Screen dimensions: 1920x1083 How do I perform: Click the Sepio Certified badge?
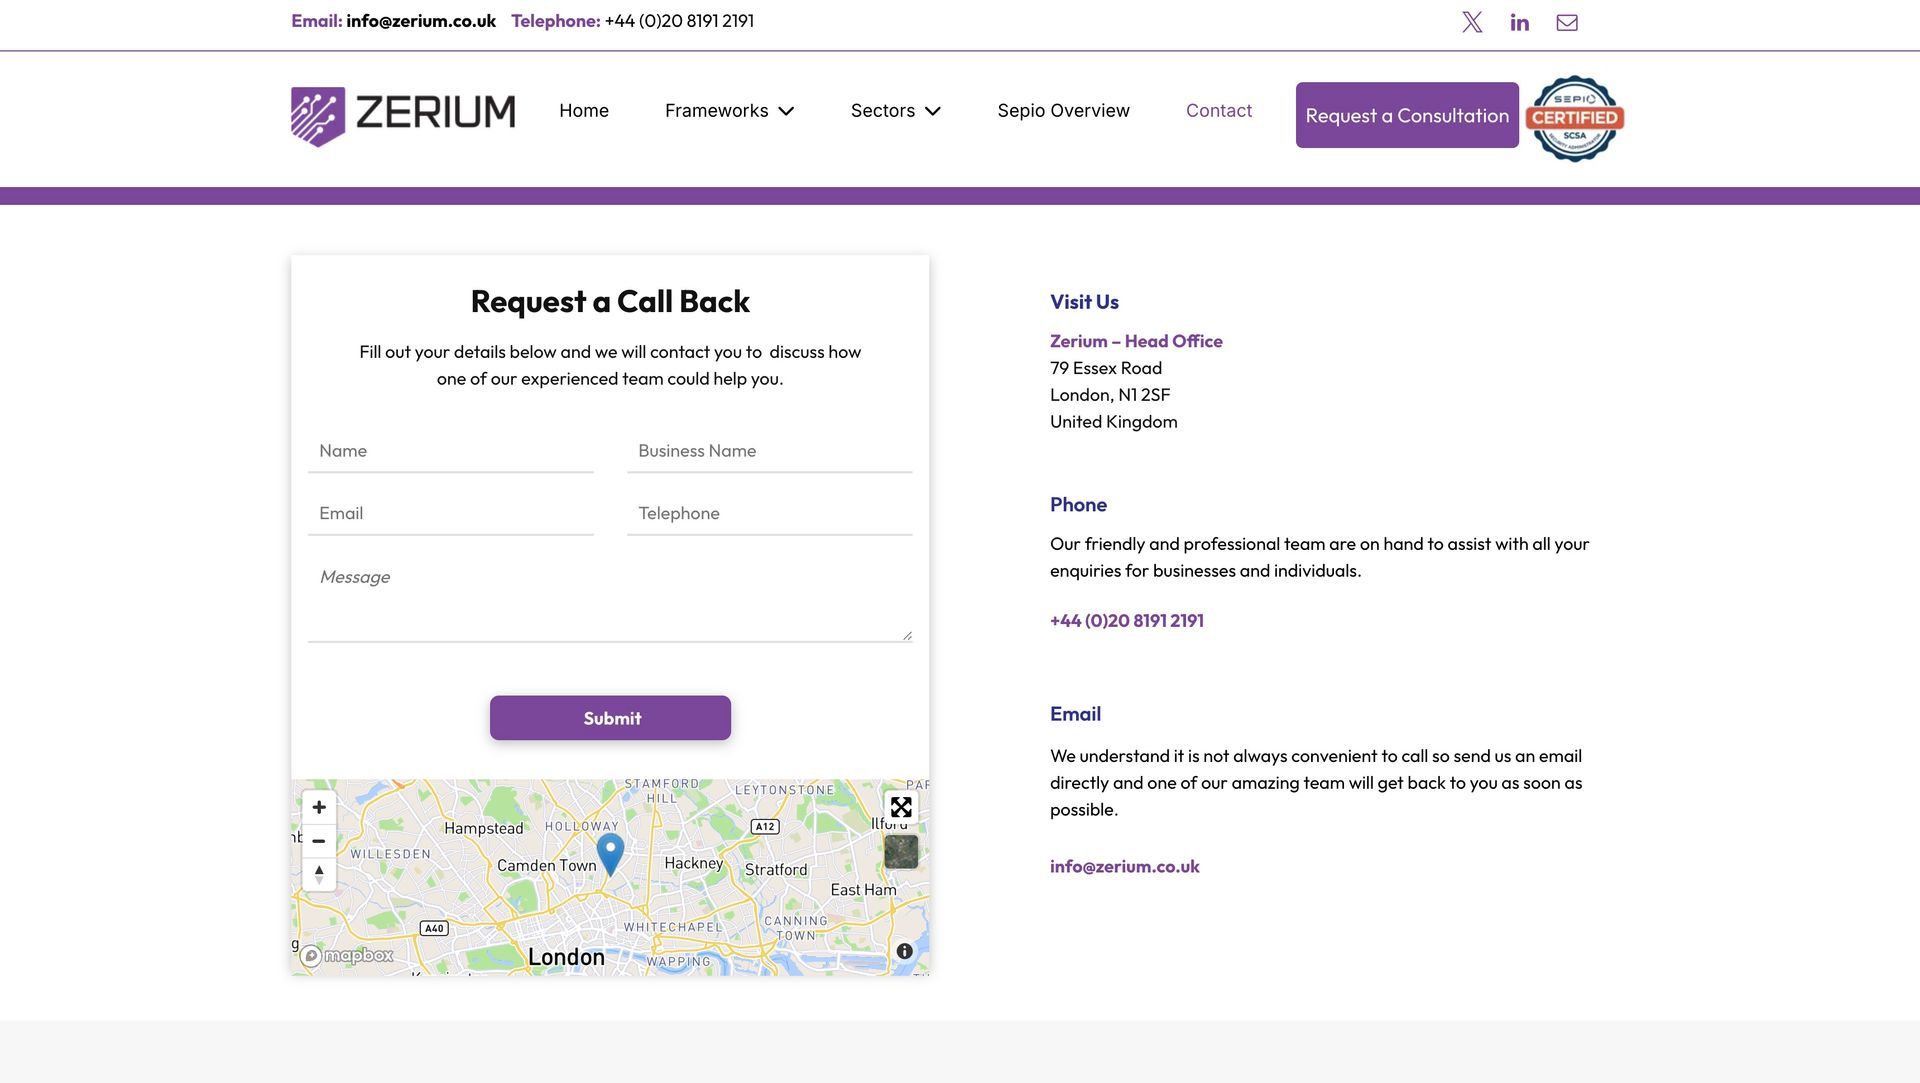coord(1574,118)
